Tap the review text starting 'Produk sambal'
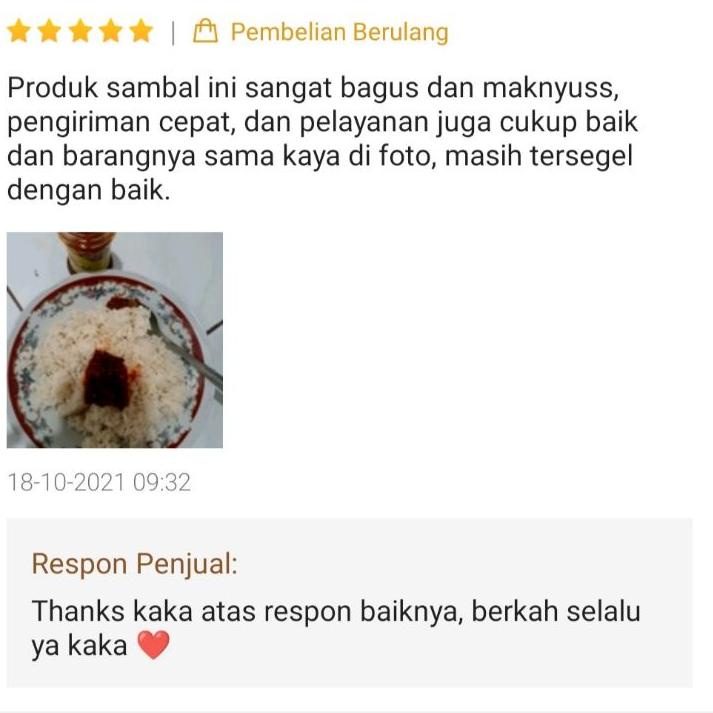 322,138
